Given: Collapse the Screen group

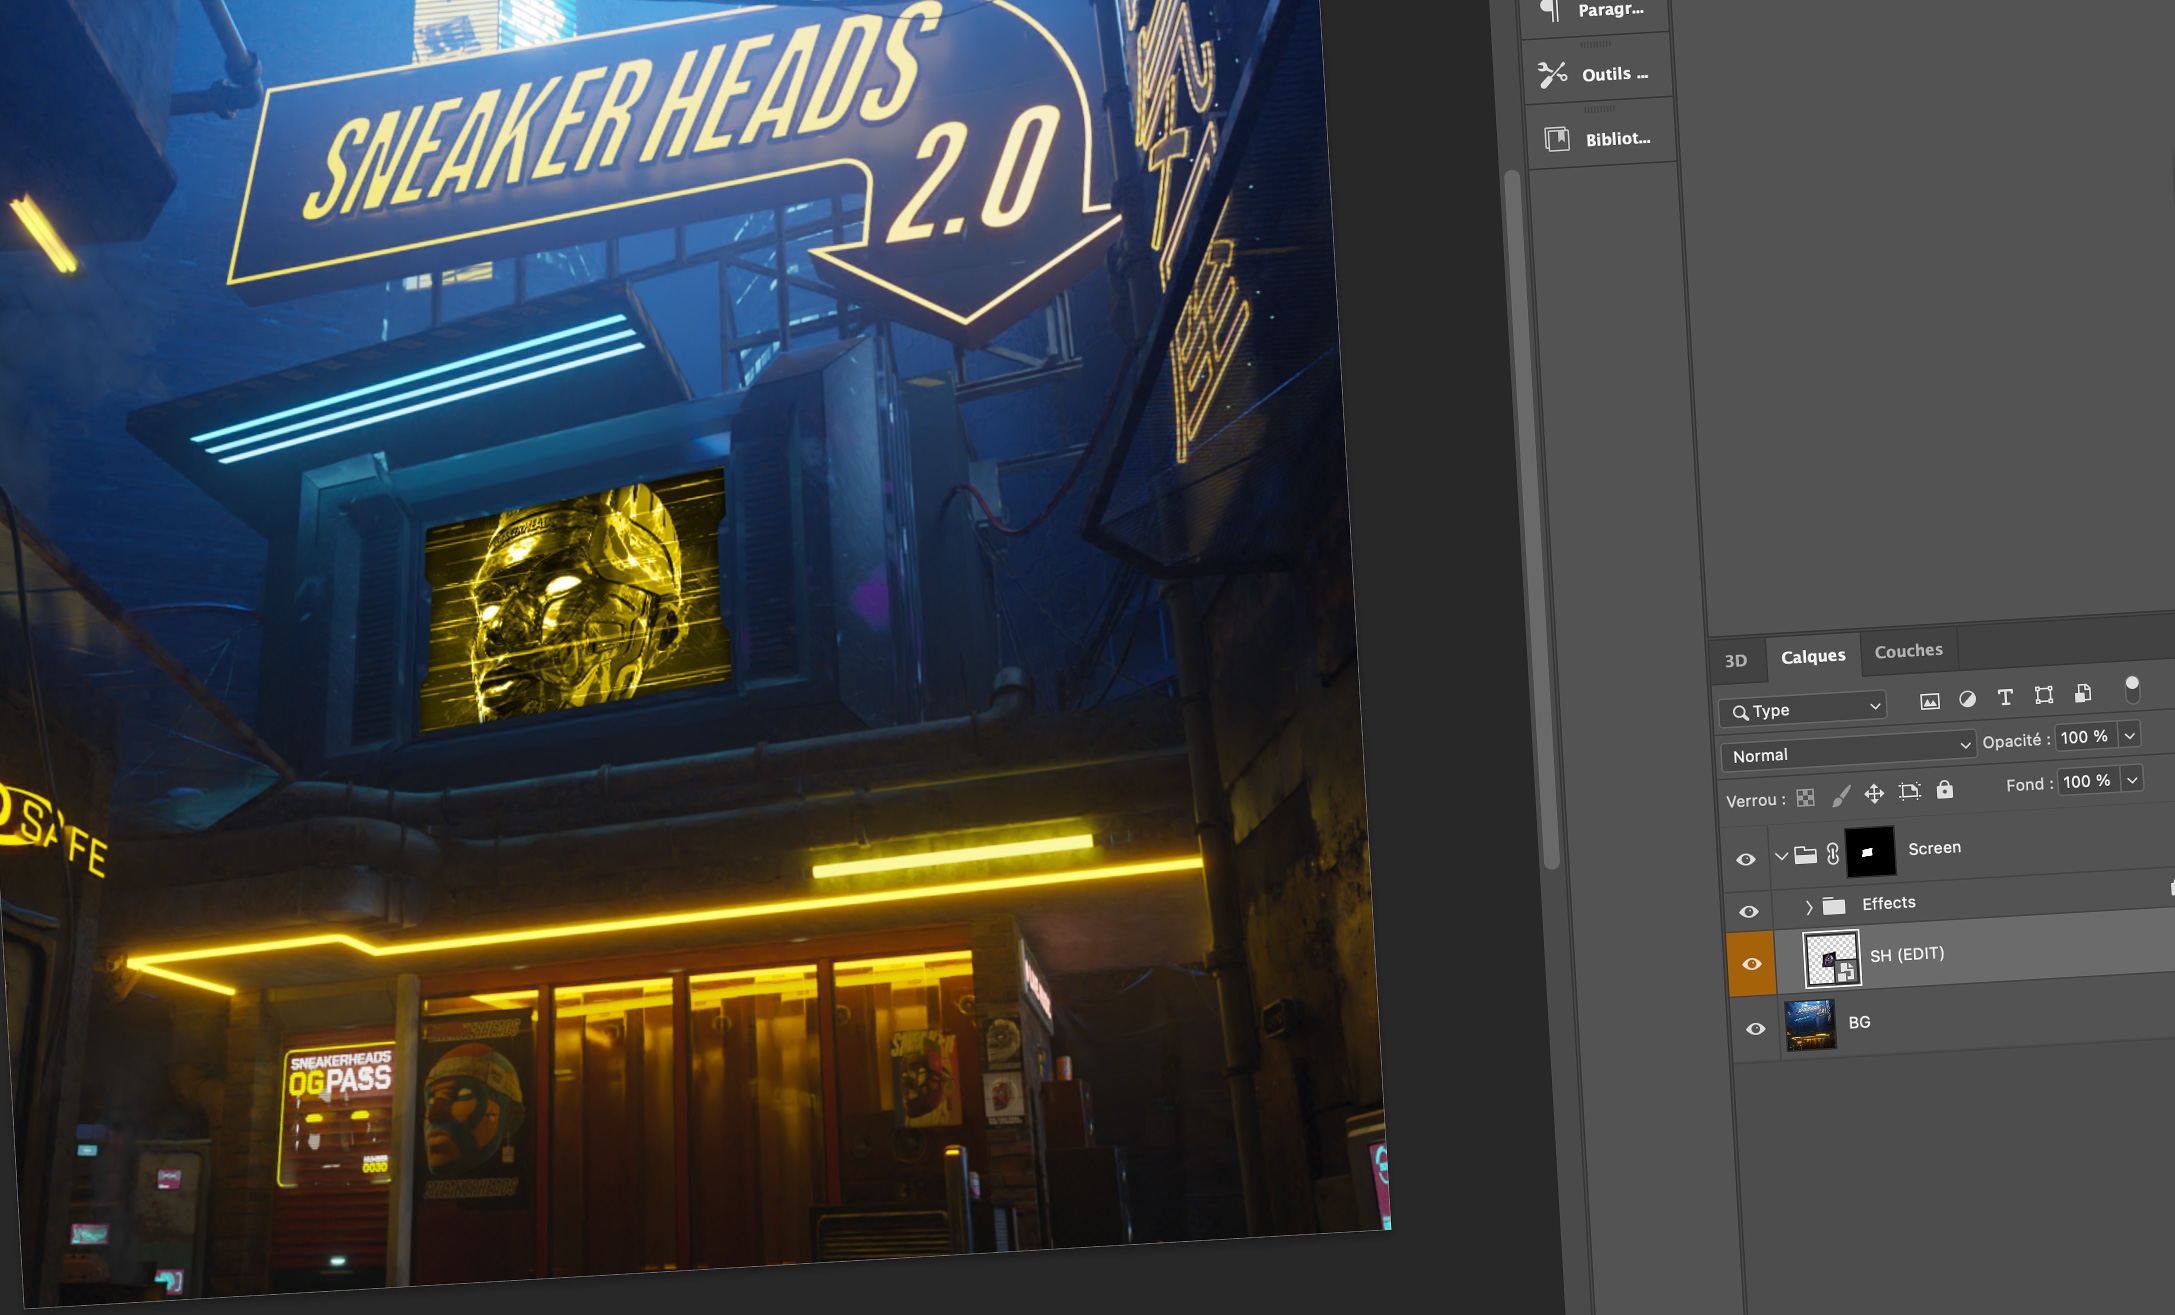Looking at the screenshot, I should (1781, 857).
